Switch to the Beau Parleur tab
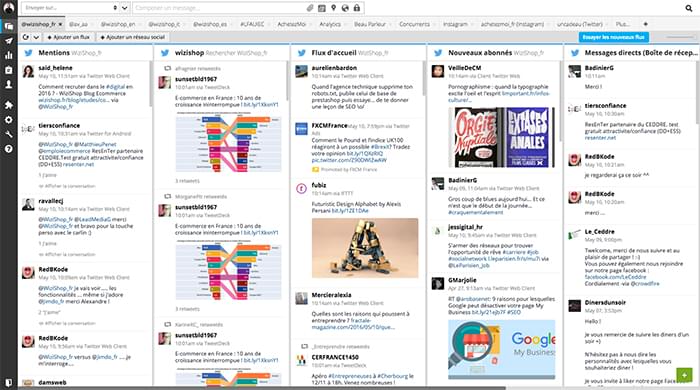This screenshot has height=390, width=700. (x=370, y=24)
